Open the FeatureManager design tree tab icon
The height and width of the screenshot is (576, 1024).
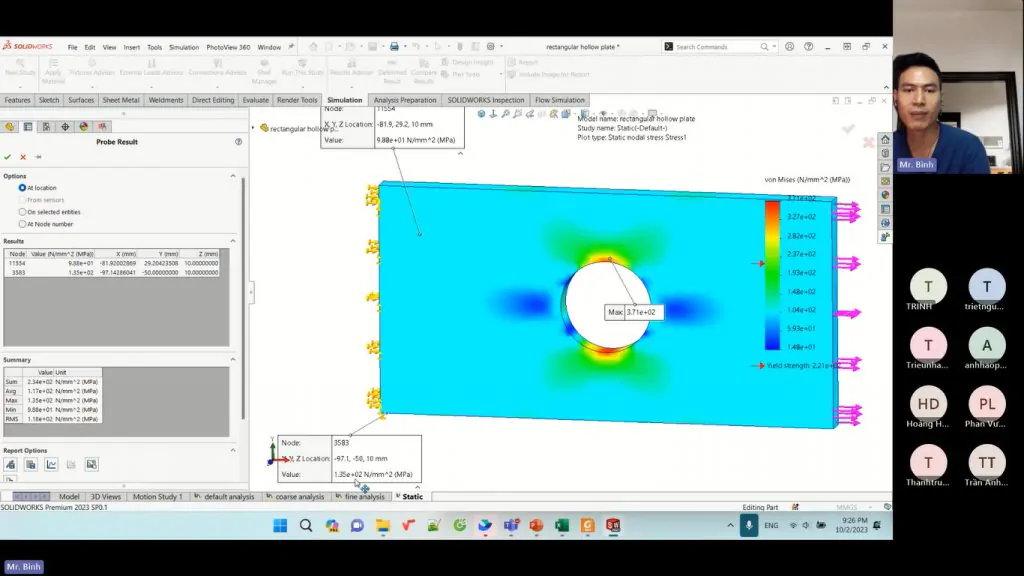(10, 127)
